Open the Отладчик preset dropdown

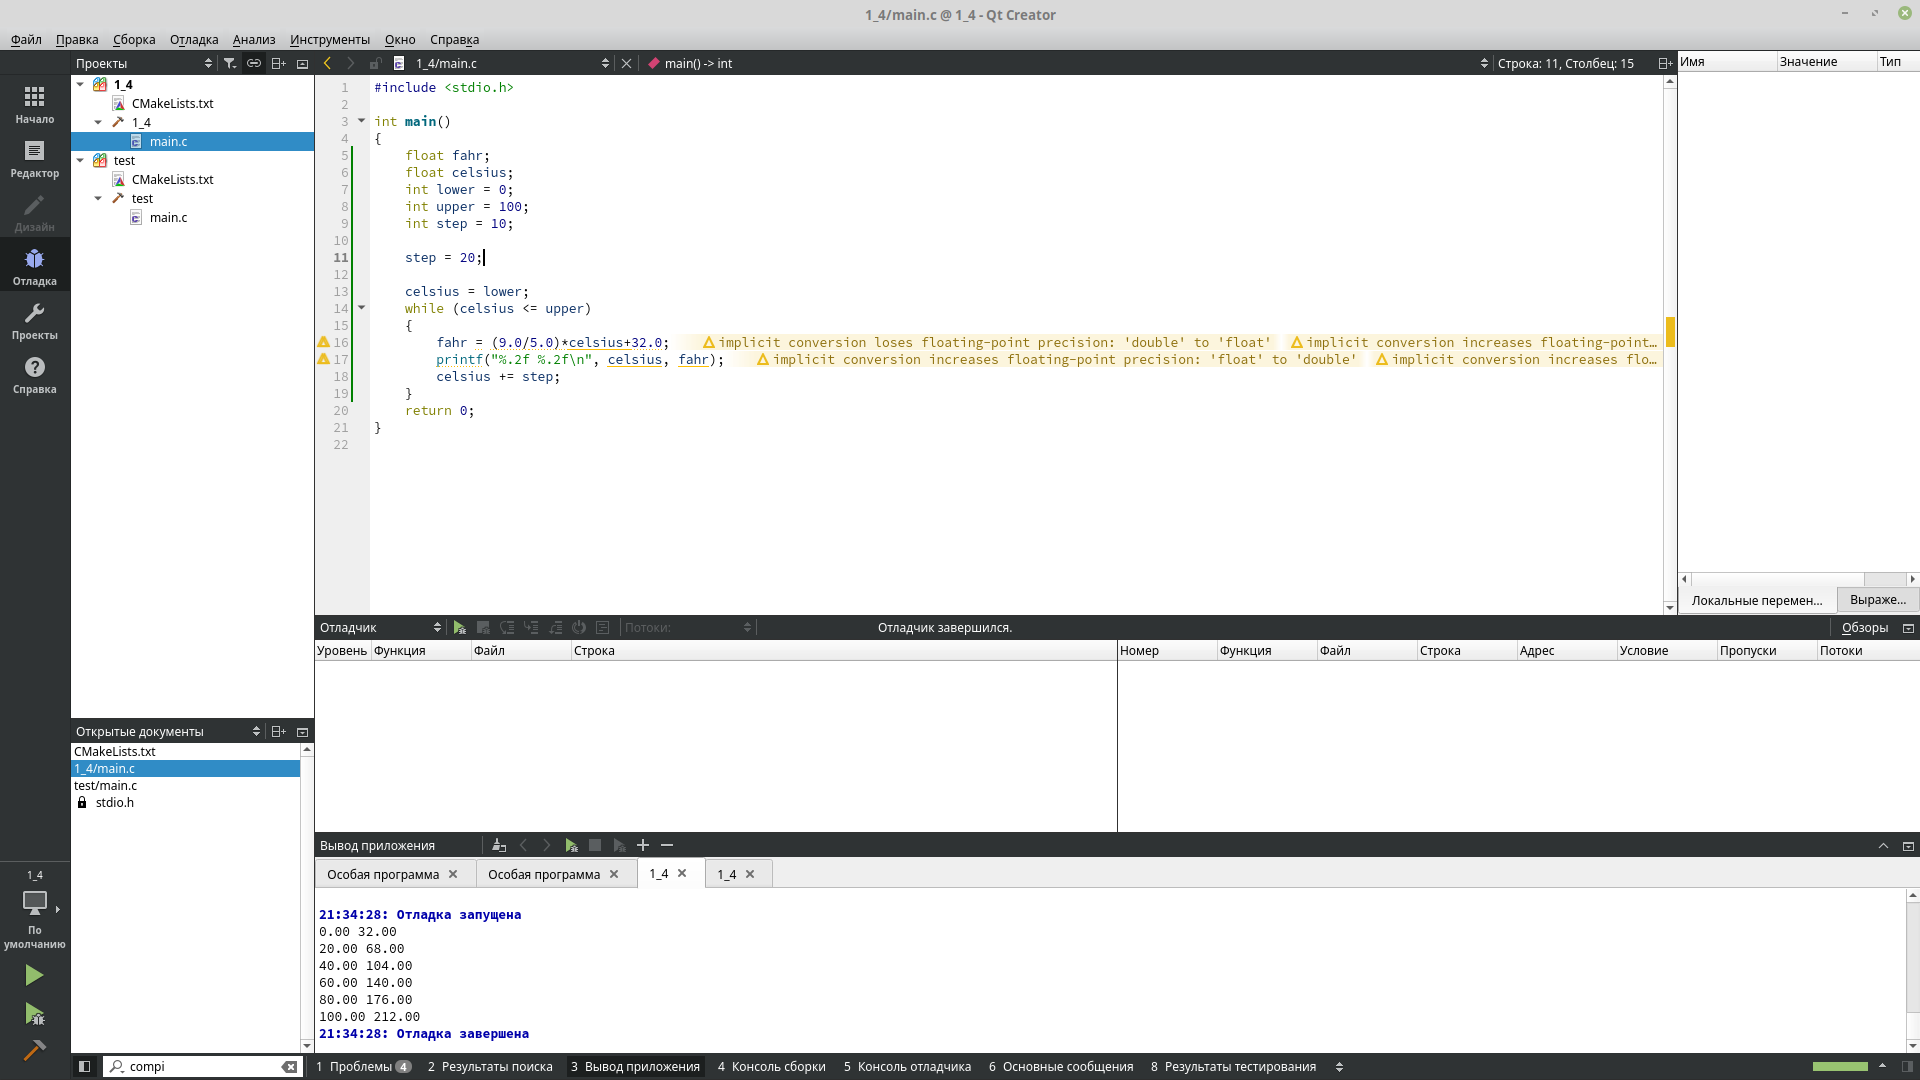point(380,627)
